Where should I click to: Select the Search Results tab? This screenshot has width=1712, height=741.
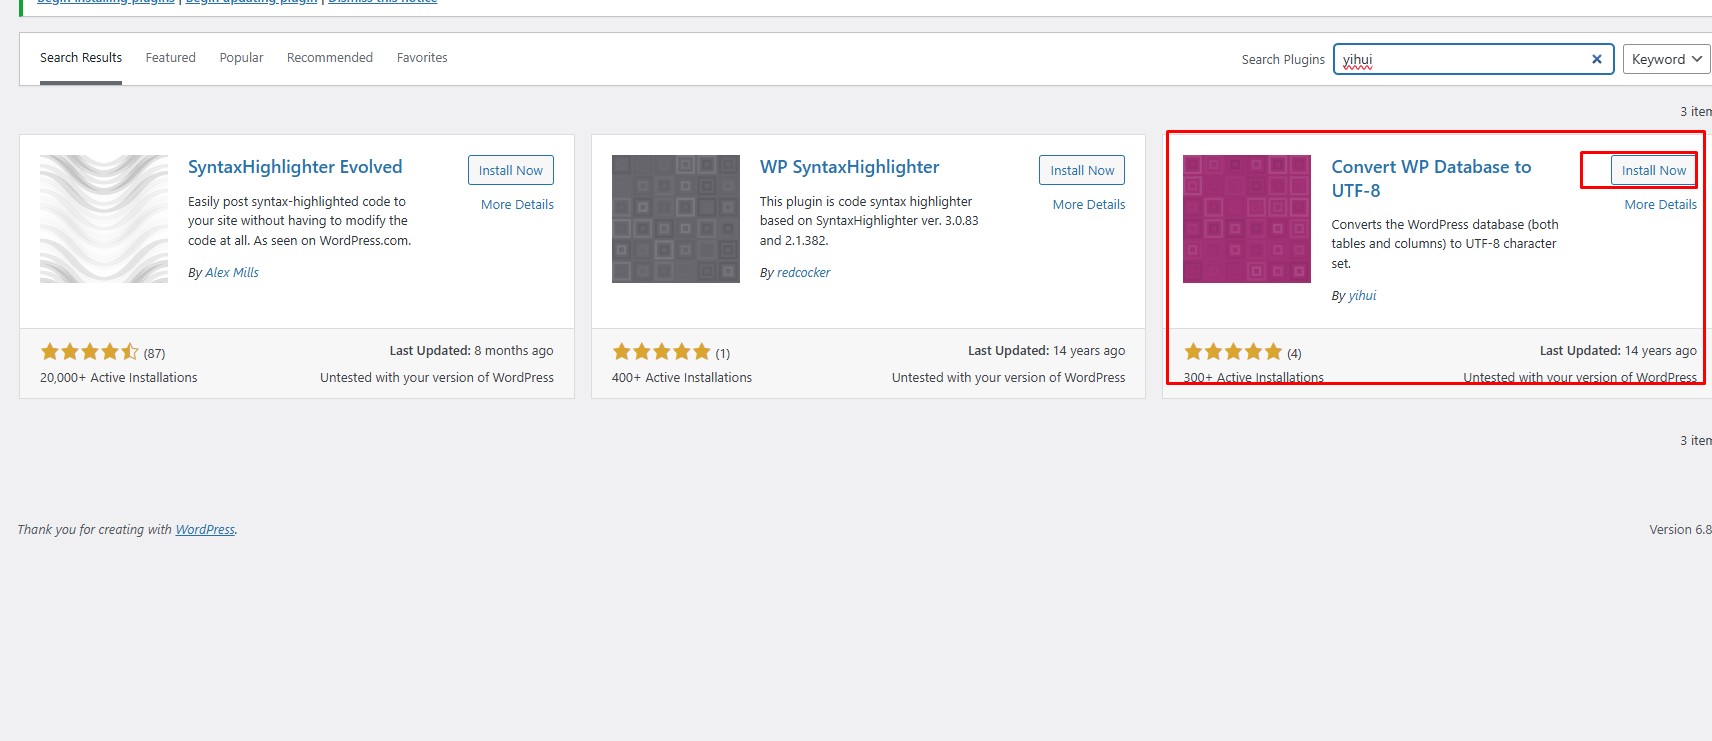coord(81,58)
